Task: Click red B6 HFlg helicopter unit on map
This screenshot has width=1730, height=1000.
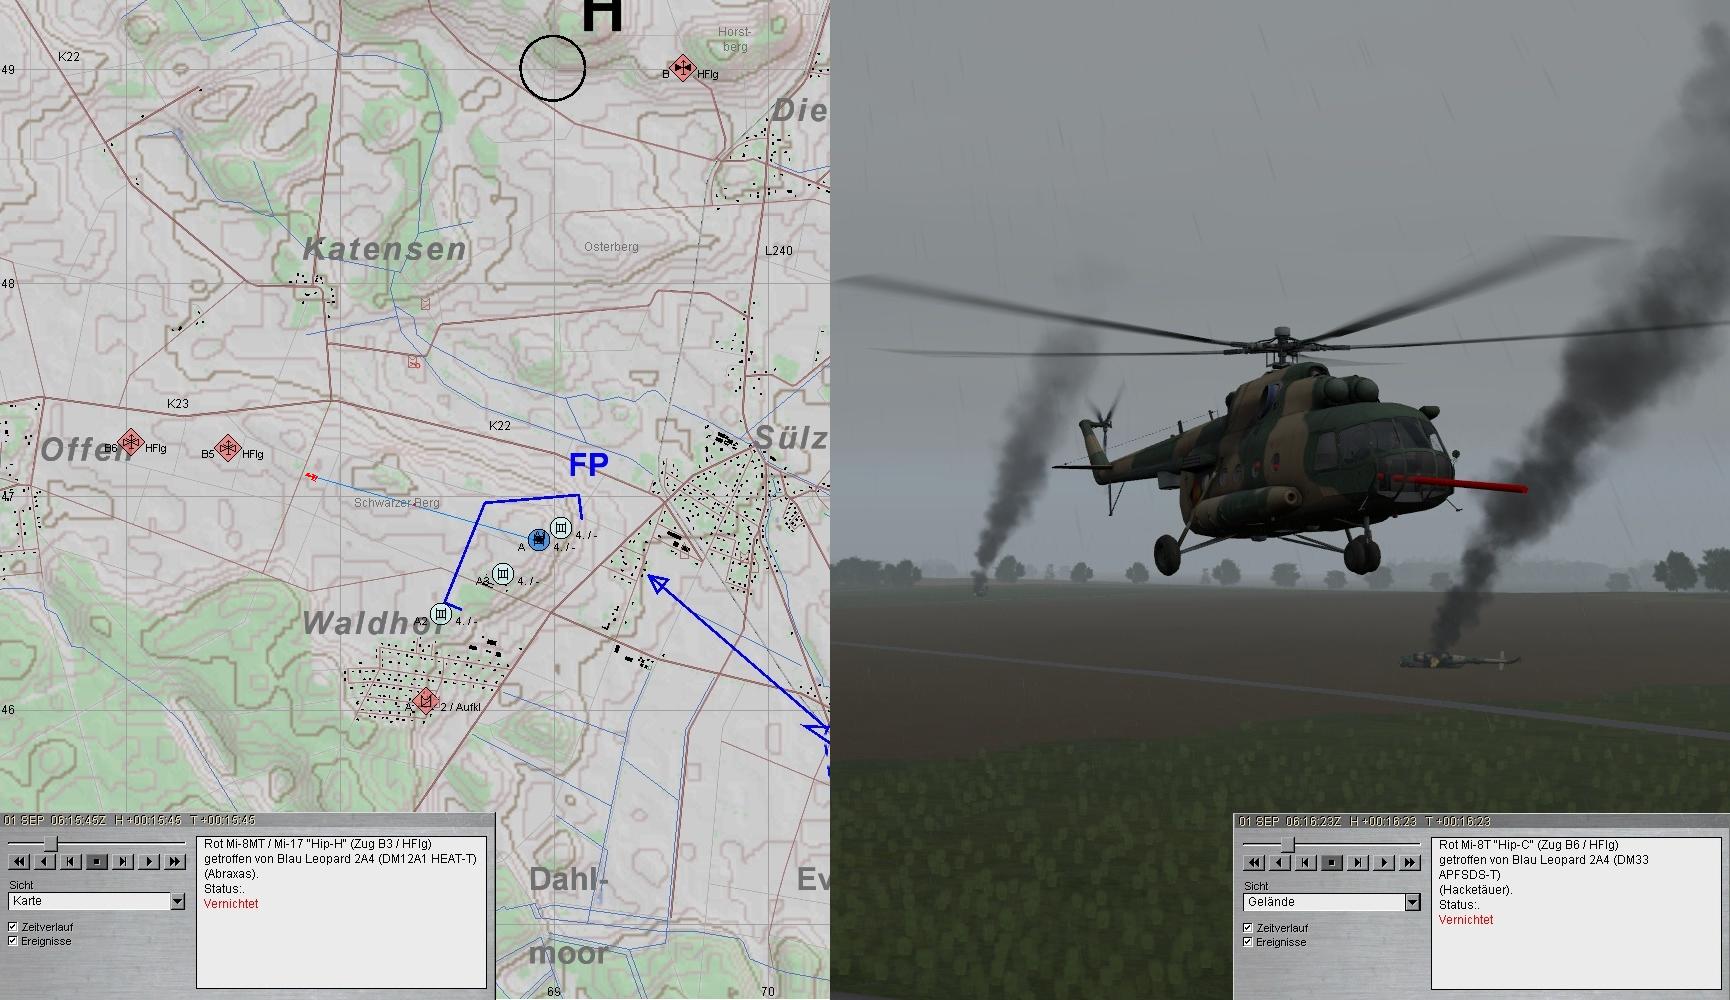Action: click(x=130, y=442)
